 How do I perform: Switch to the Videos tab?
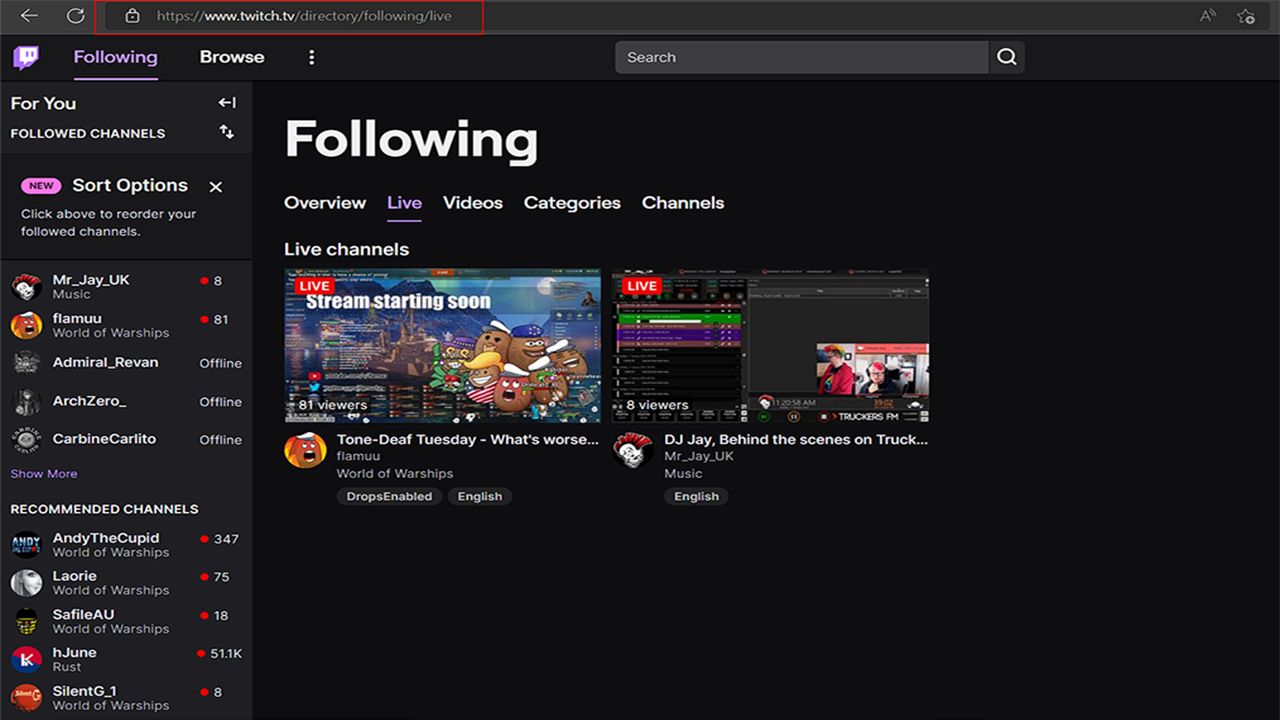tap(472, 203)
